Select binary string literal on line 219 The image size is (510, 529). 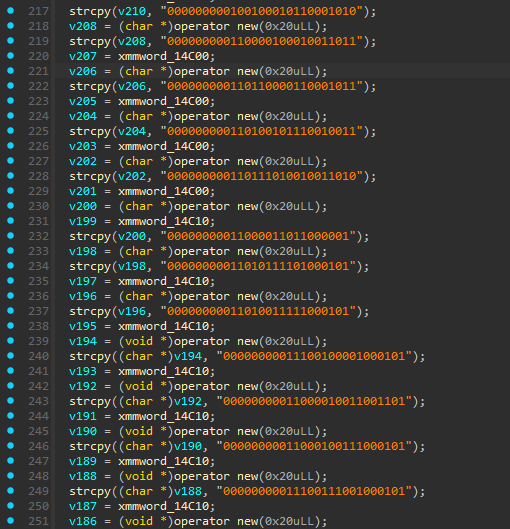click(262, 41)
